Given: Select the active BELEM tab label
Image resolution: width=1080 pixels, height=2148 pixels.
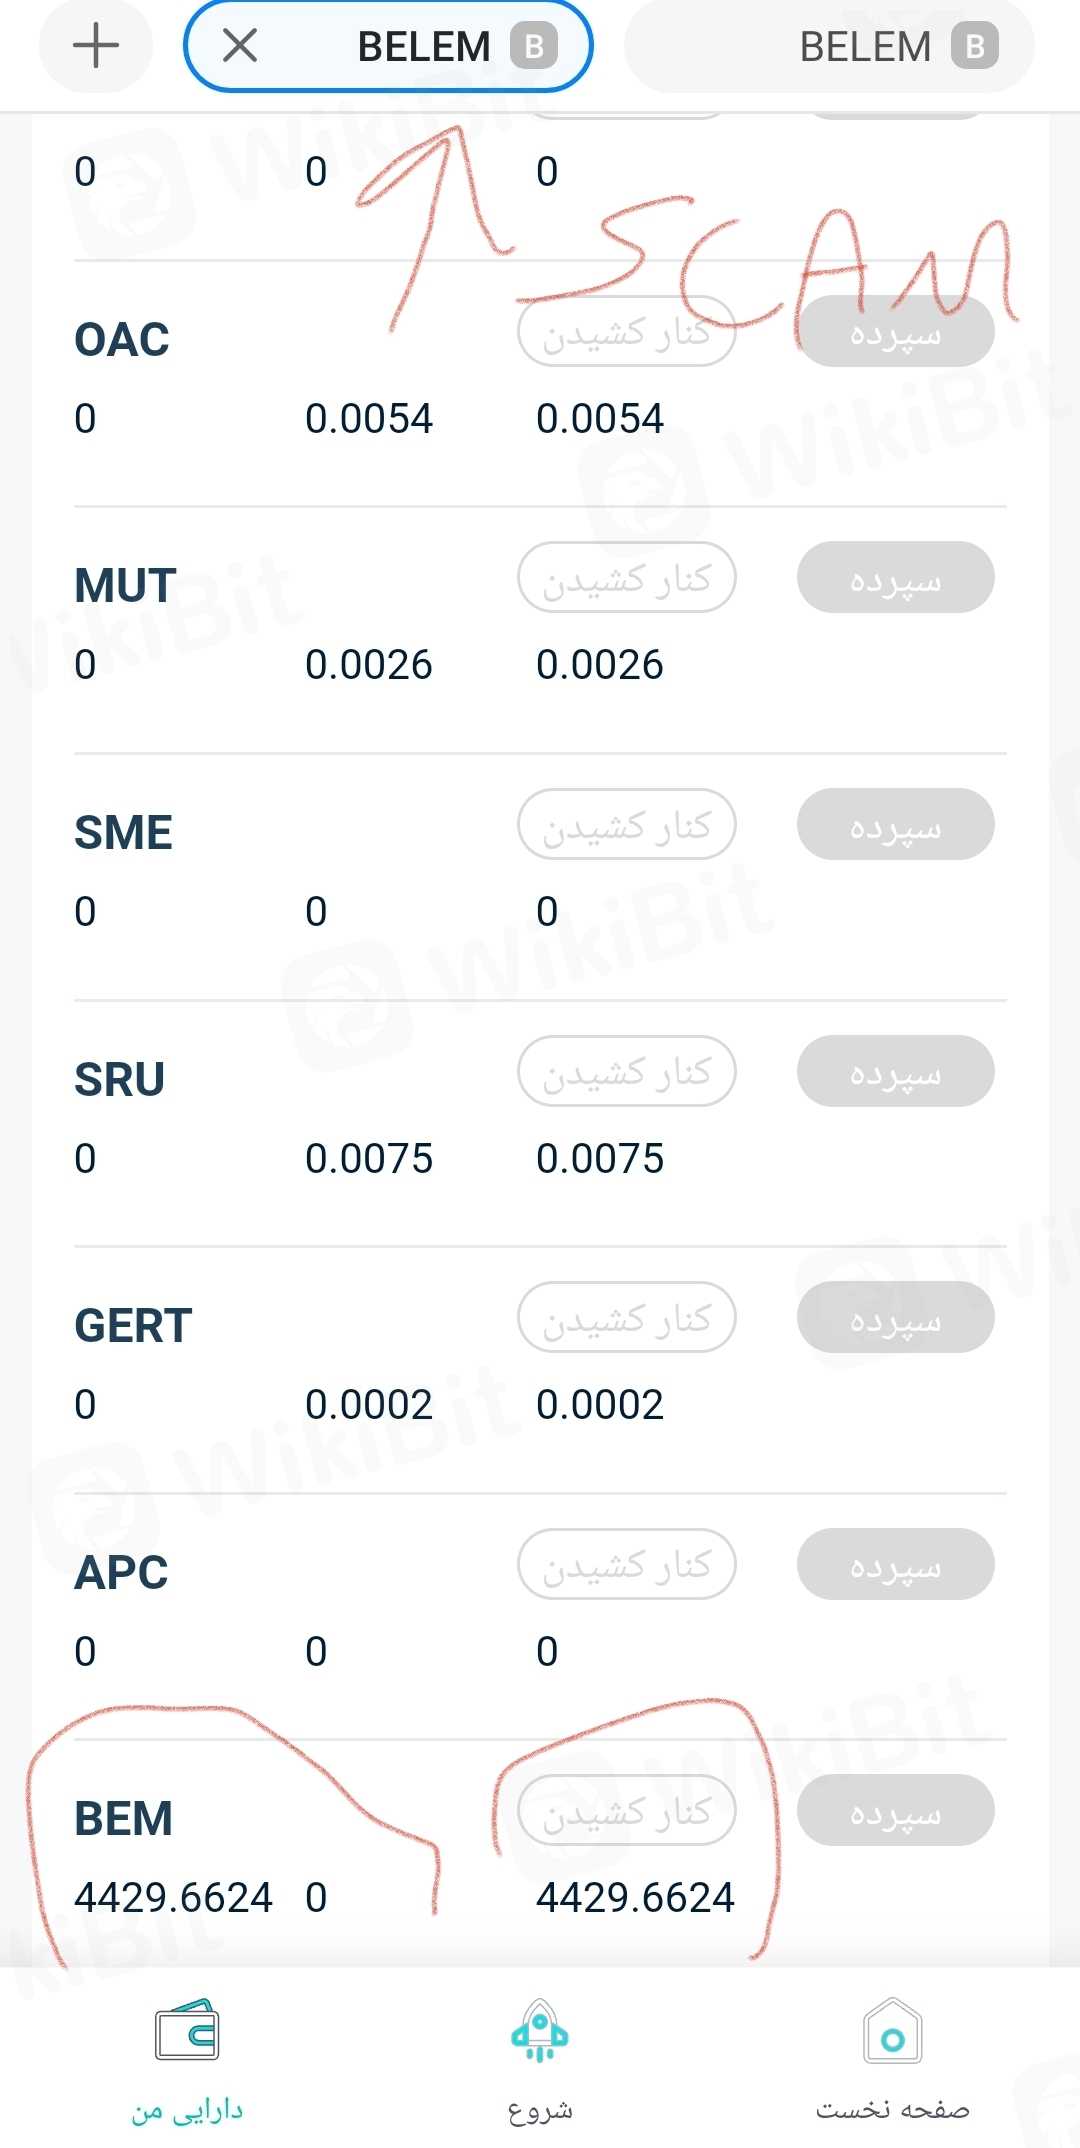Looking at the screenshot, I should [424, 46].
